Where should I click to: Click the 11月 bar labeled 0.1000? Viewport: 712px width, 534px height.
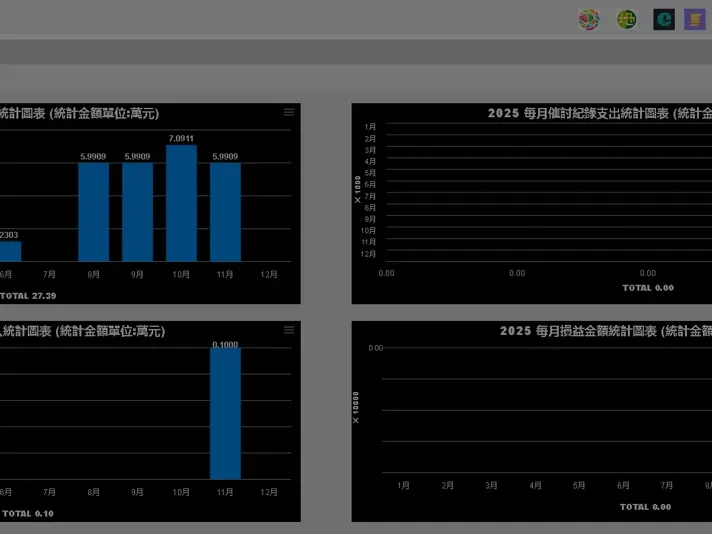[225, 413]
